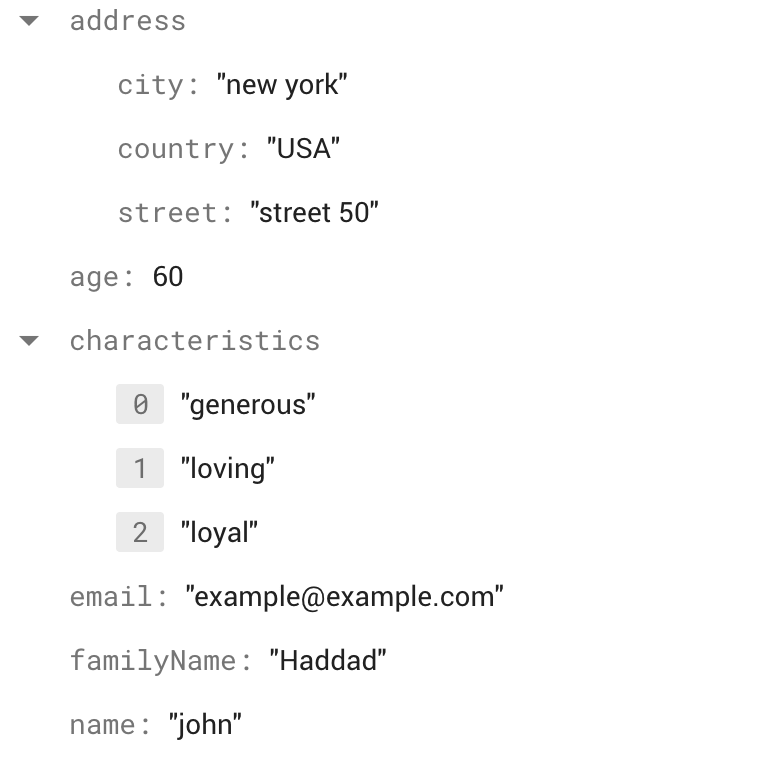This screenshot has height=764, width=778.
Task: Select the "street 50" value
Action: click(x=314, y=213)
